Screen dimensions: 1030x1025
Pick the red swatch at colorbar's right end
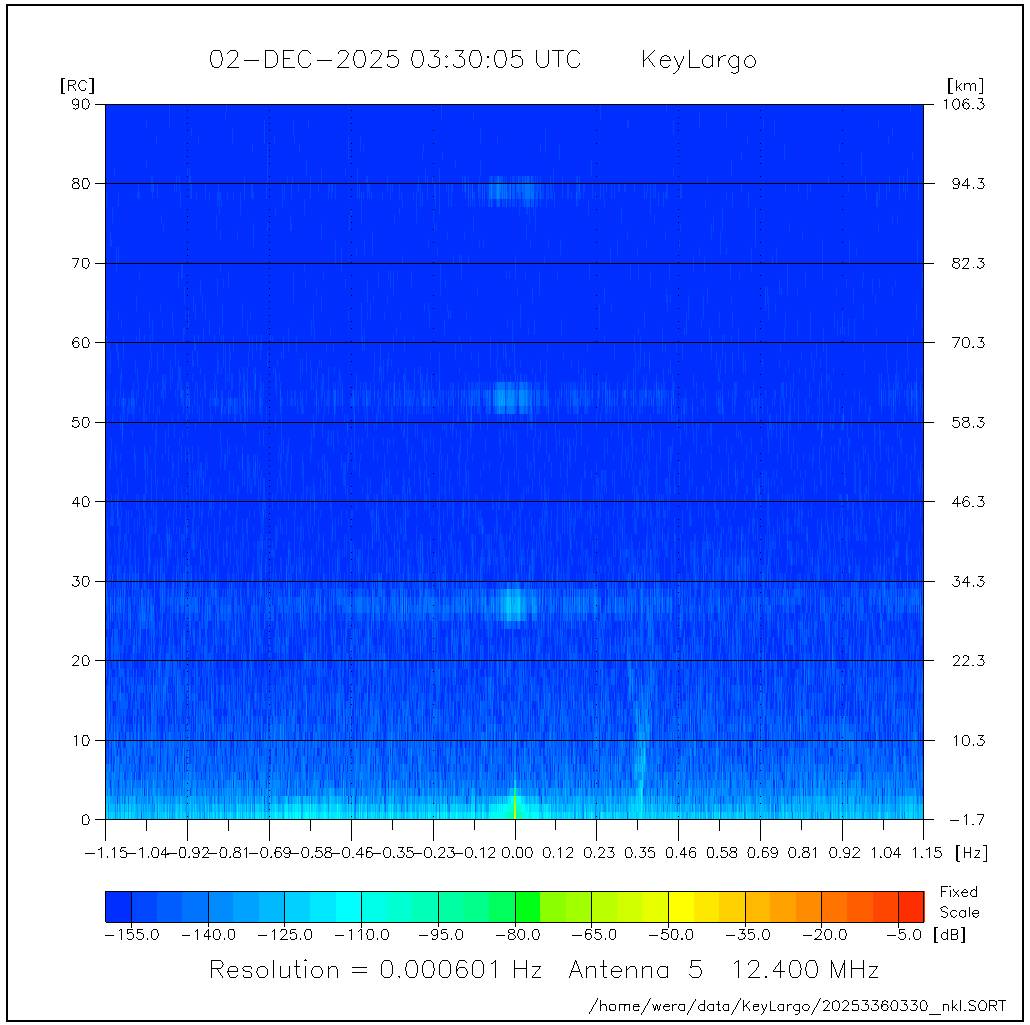[x=911, y=906]
